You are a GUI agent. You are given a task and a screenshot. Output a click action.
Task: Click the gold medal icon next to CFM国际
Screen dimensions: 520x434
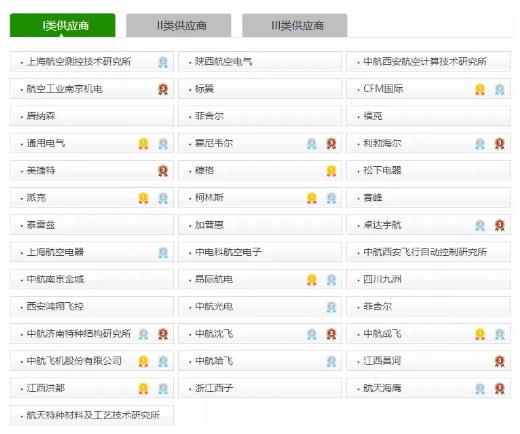[x=480, y=89]
